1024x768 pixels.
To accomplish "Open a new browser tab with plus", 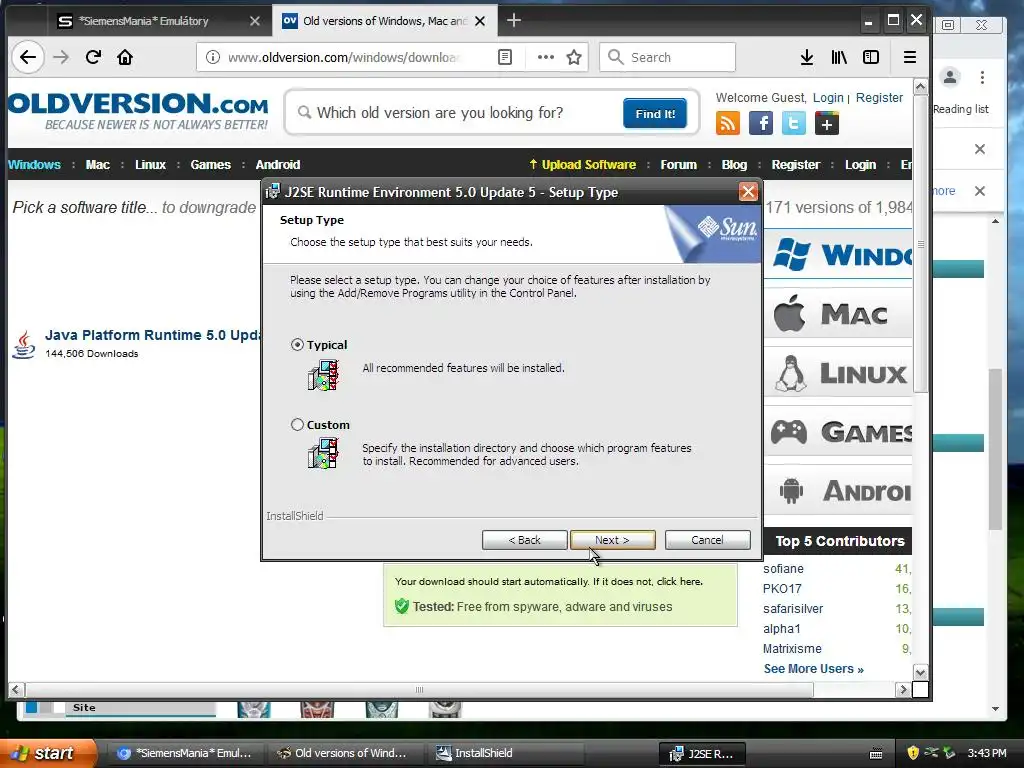I will click(514, 20).
